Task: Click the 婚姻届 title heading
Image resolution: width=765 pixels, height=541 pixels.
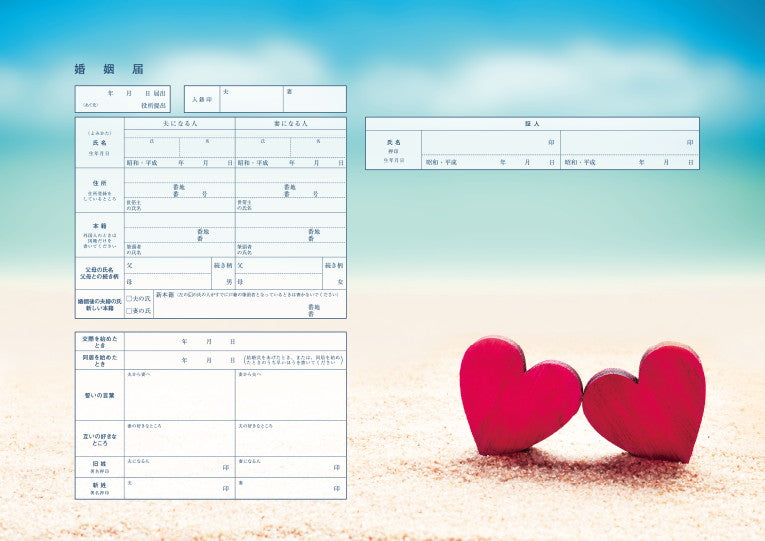Action: click(x=108, y=69)
